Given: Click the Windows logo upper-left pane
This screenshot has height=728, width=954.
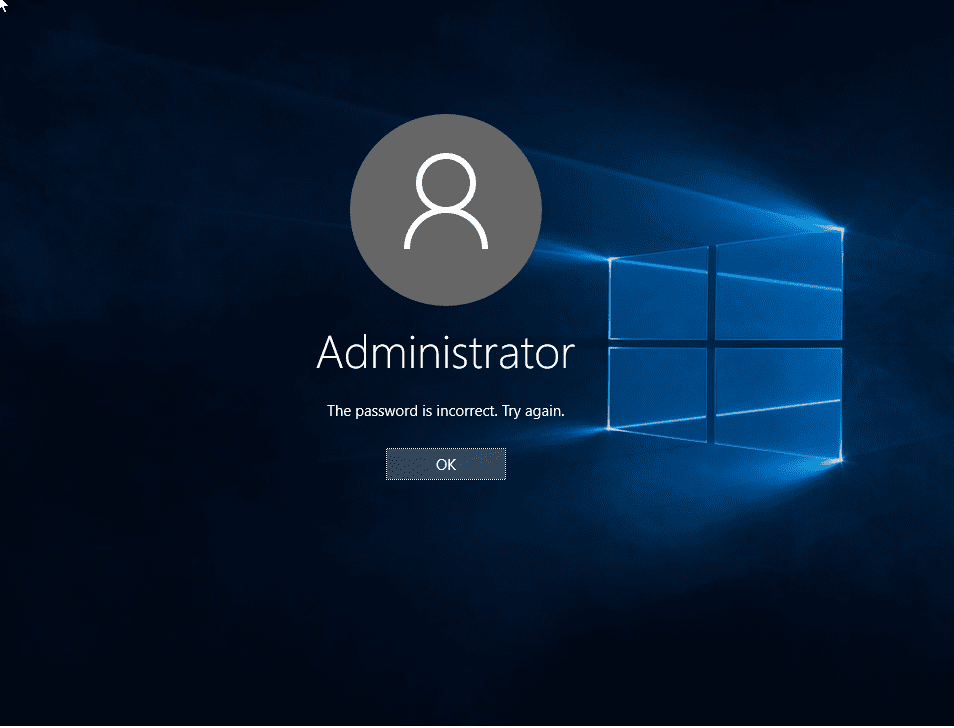Looking at the screenshot, I should pyautogui.click(x=658, y=296).
